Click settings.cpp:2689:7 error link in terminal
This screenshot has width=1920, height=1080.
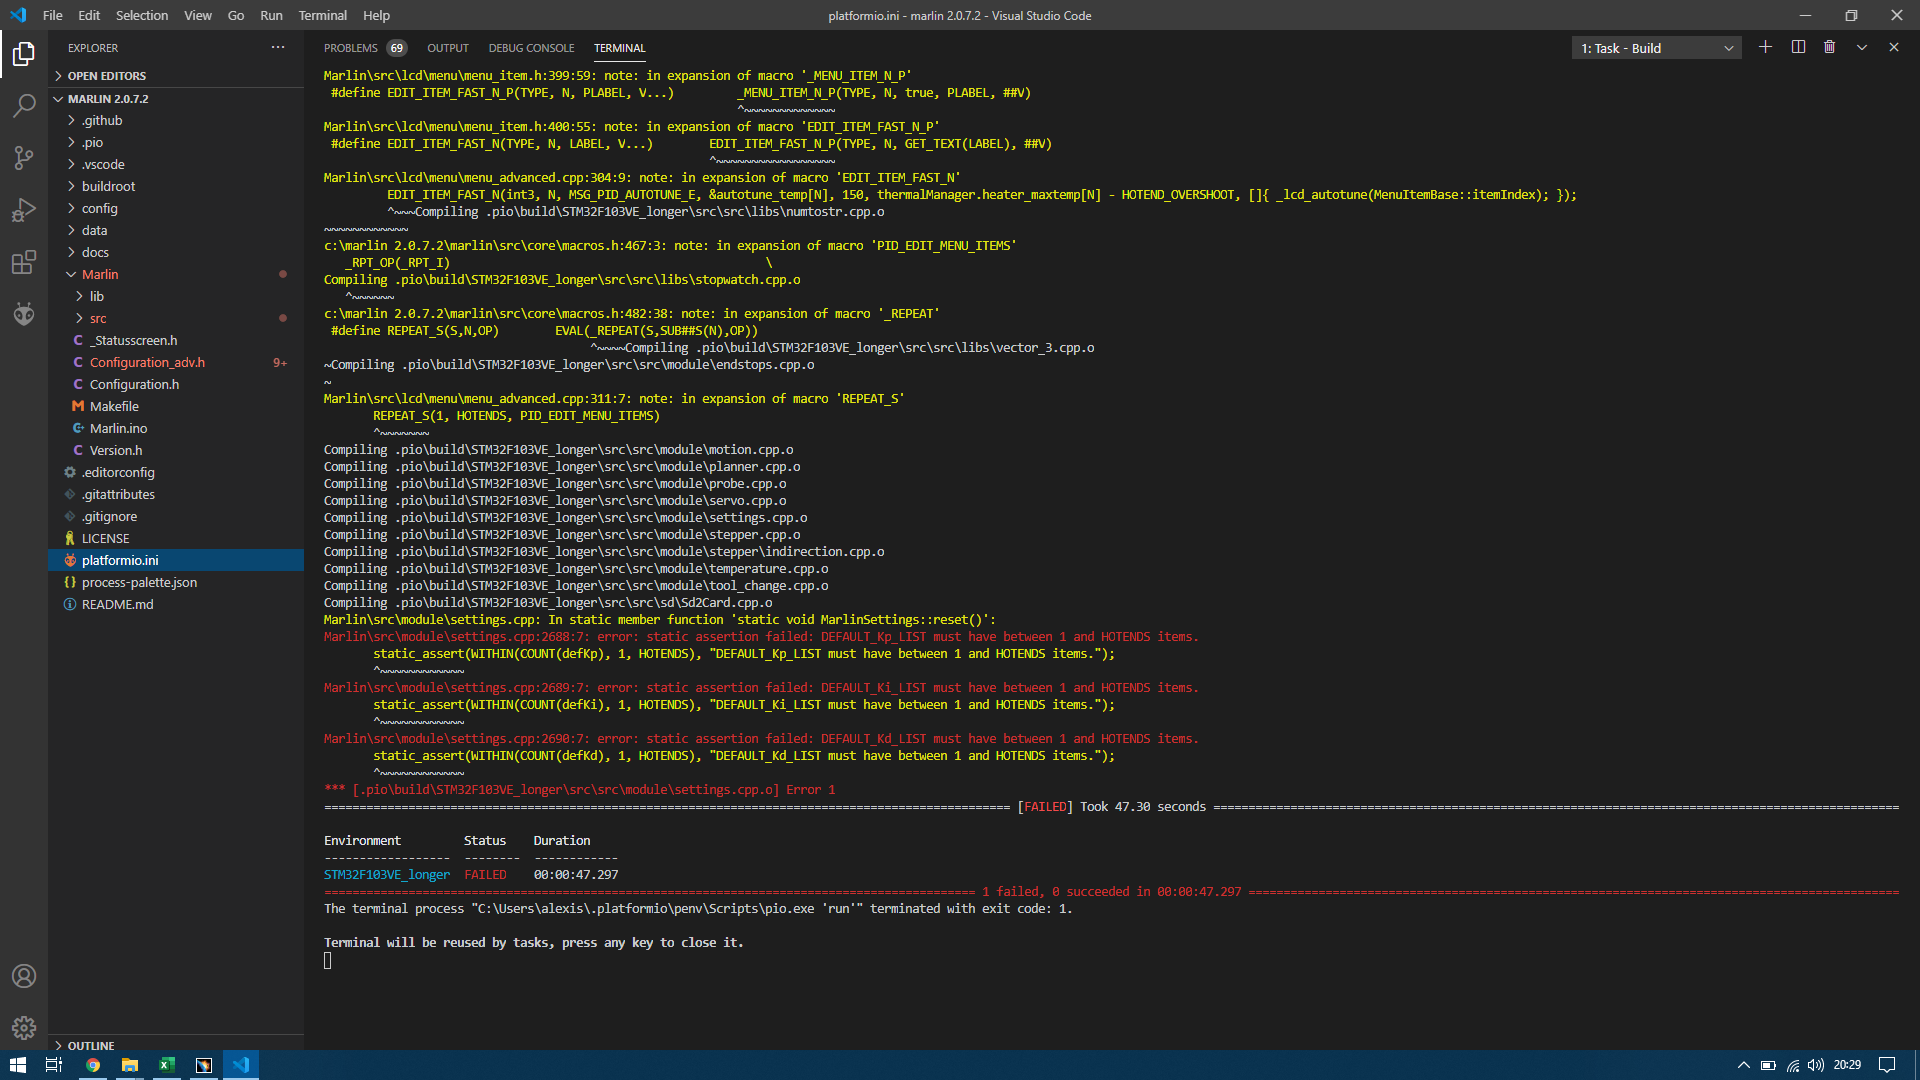tap(456, 688)
